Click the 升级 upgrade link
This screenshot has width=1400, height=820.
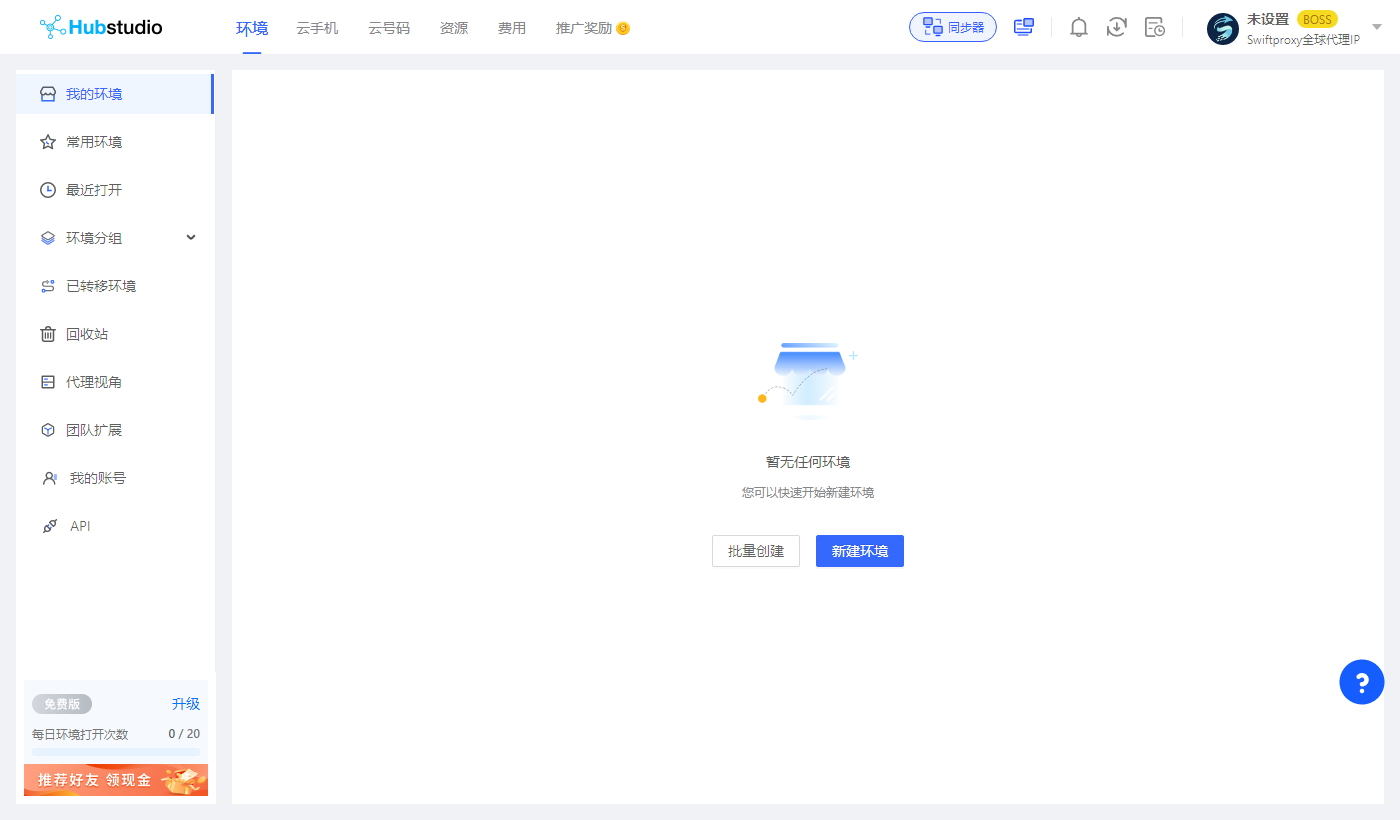186,703
